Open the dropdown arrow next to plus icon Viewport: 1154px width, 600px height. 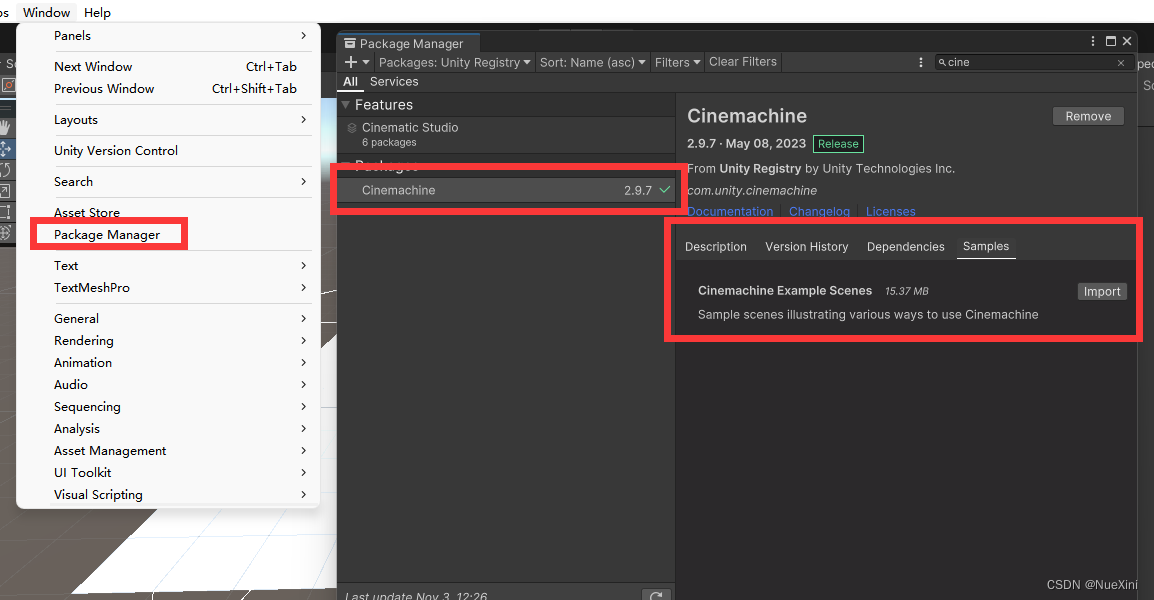pos(366,63)
